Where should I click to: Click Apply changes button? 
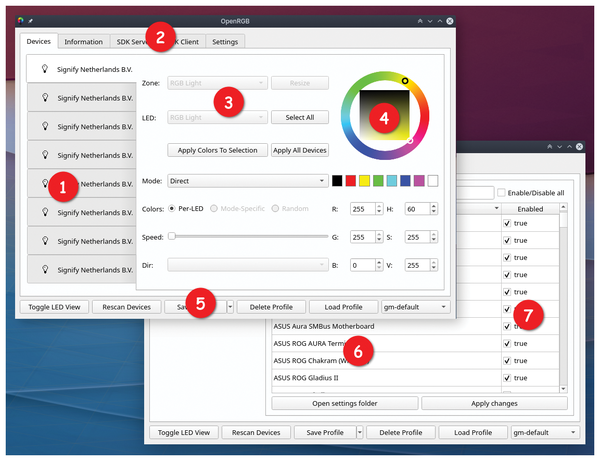tap(494, 403)
